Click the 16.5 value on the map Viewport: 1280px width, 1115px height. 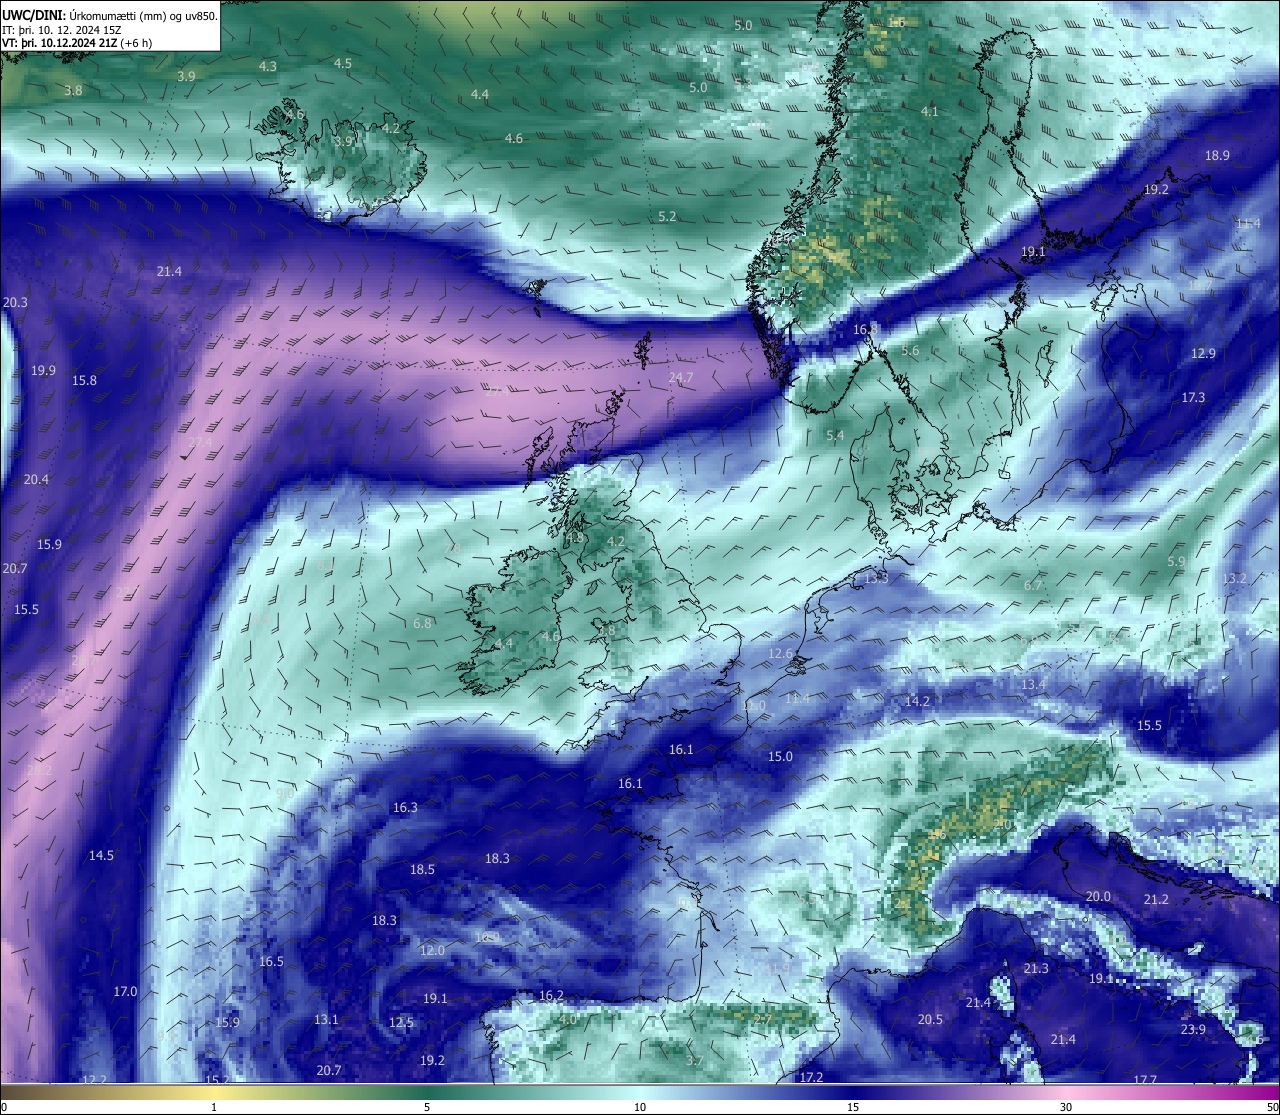click(x=271, y=962)
